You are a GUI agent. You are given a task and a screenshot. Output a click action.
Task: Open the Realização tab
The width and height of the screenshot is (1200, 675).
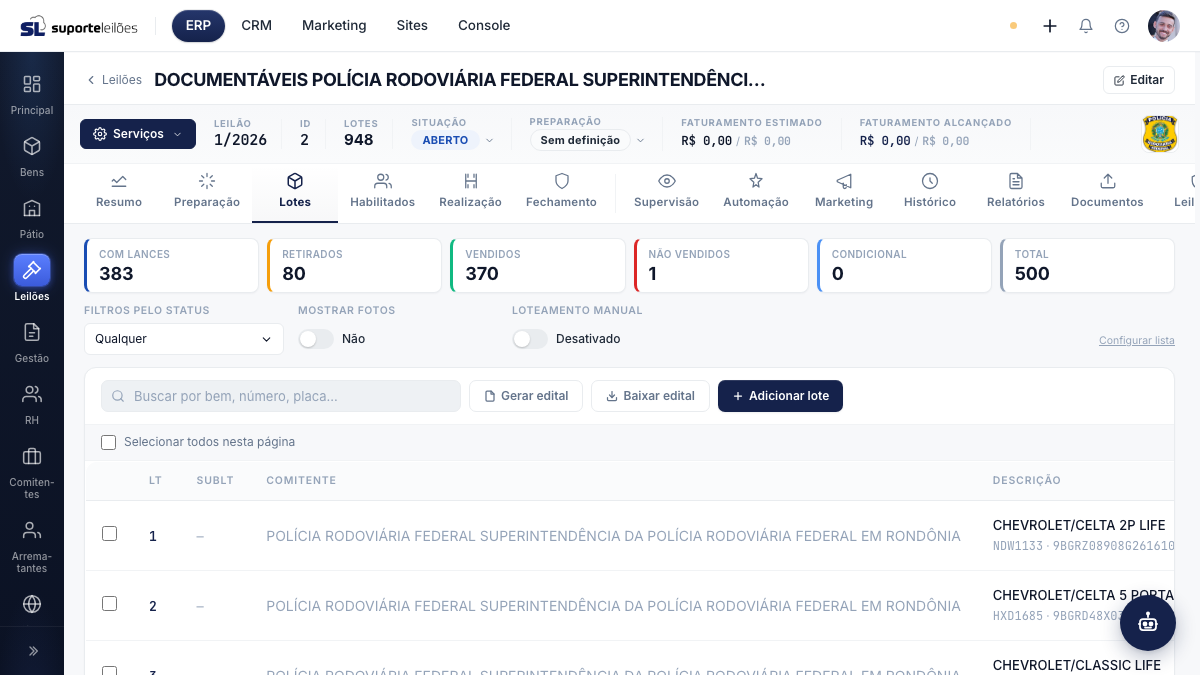pyautogui.click(x=470, y=190)
